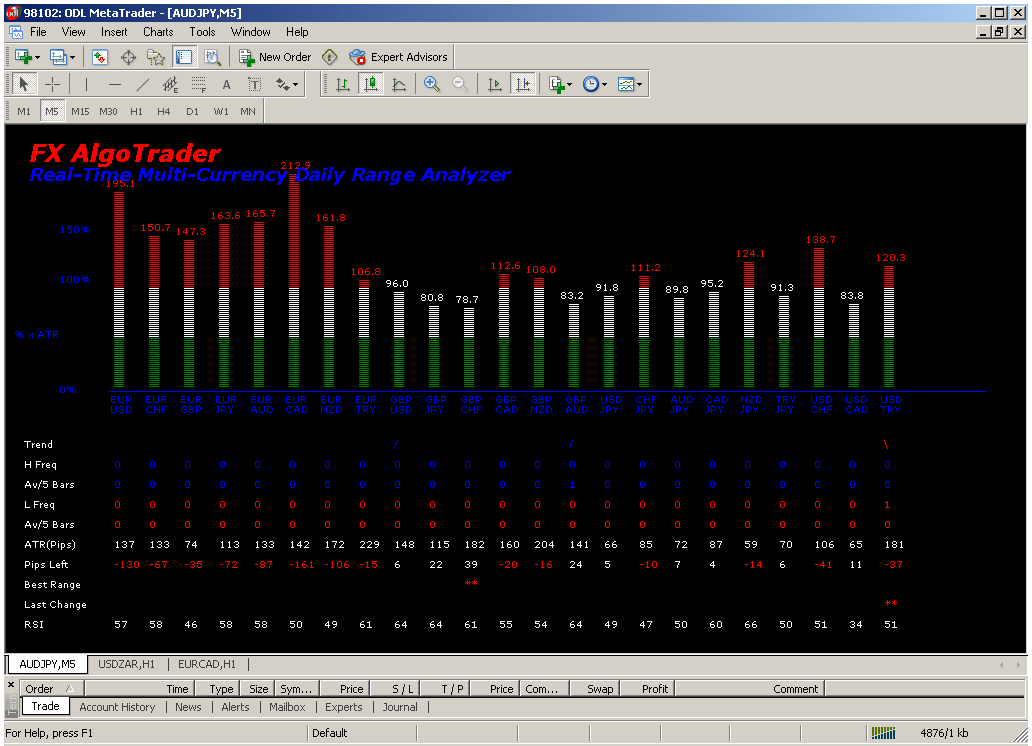This screenshot has width=1032, height=746.
Task: Close the Terminal panel with its x
Action: coord(11,685)
